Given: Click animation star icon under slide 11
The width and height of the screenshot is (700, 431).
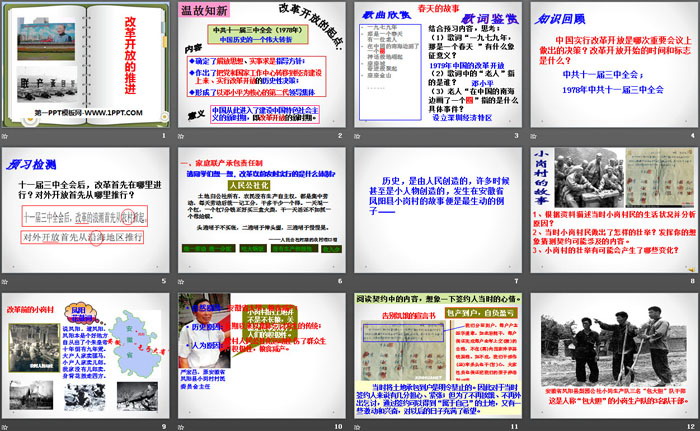Looking at the screenshot, I should (357, 427).
